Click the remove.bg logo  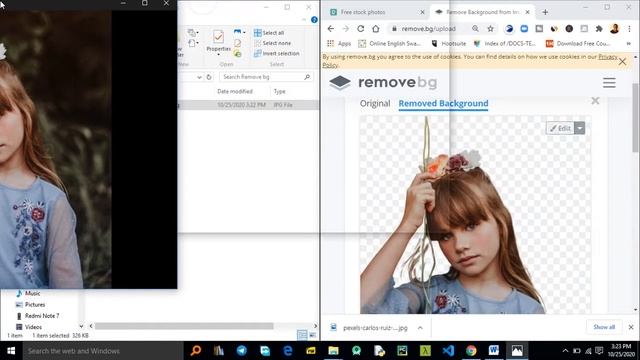point(383,82)
